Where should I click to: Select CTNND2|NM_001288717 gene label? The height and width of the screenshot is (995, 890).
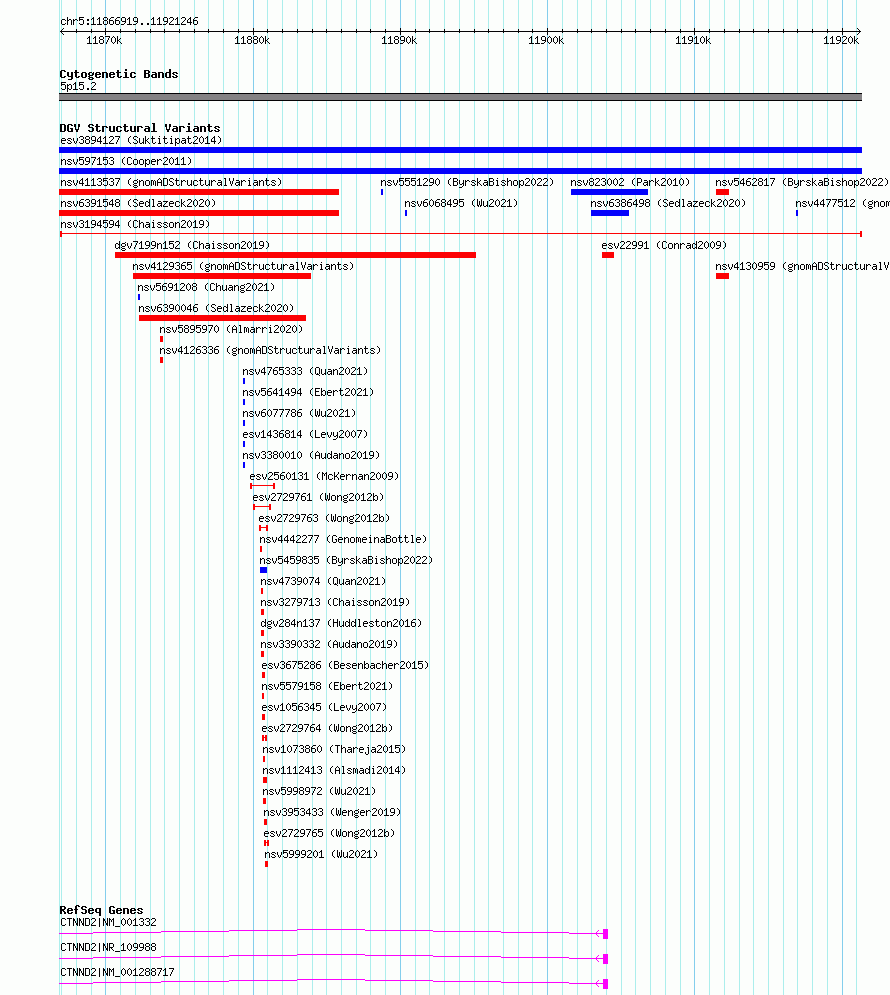(117, 972)
